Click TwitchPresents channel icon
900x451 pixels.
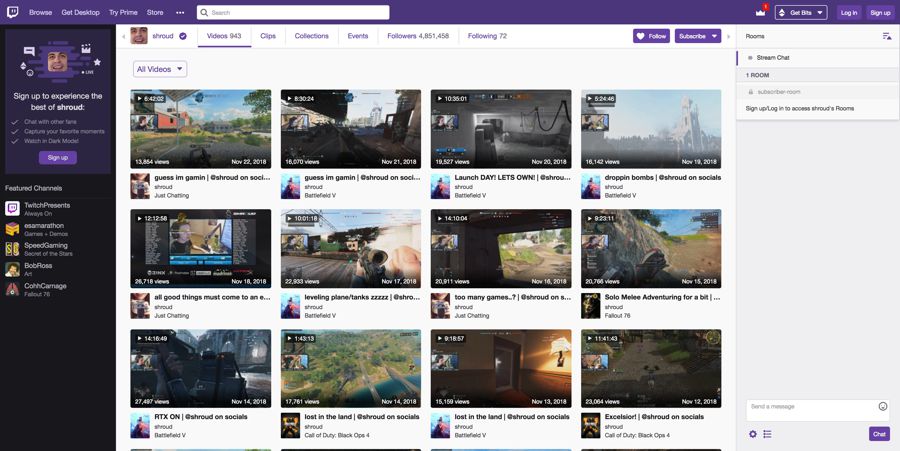click(x=13, y=208)
